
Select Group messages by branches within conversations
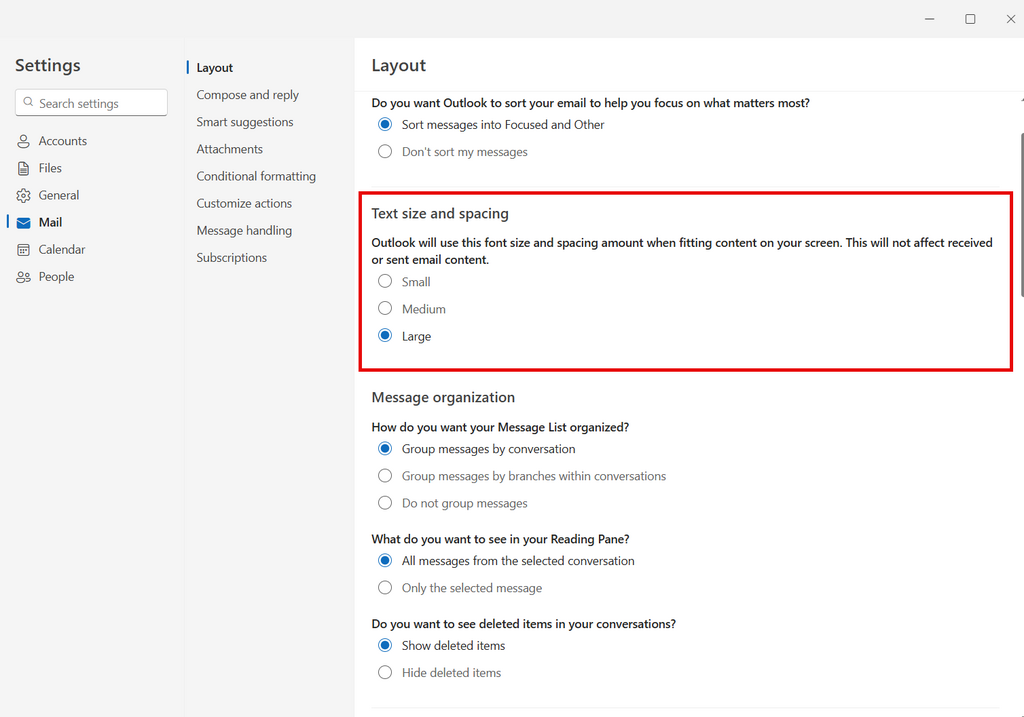click(x=385, y=475)
